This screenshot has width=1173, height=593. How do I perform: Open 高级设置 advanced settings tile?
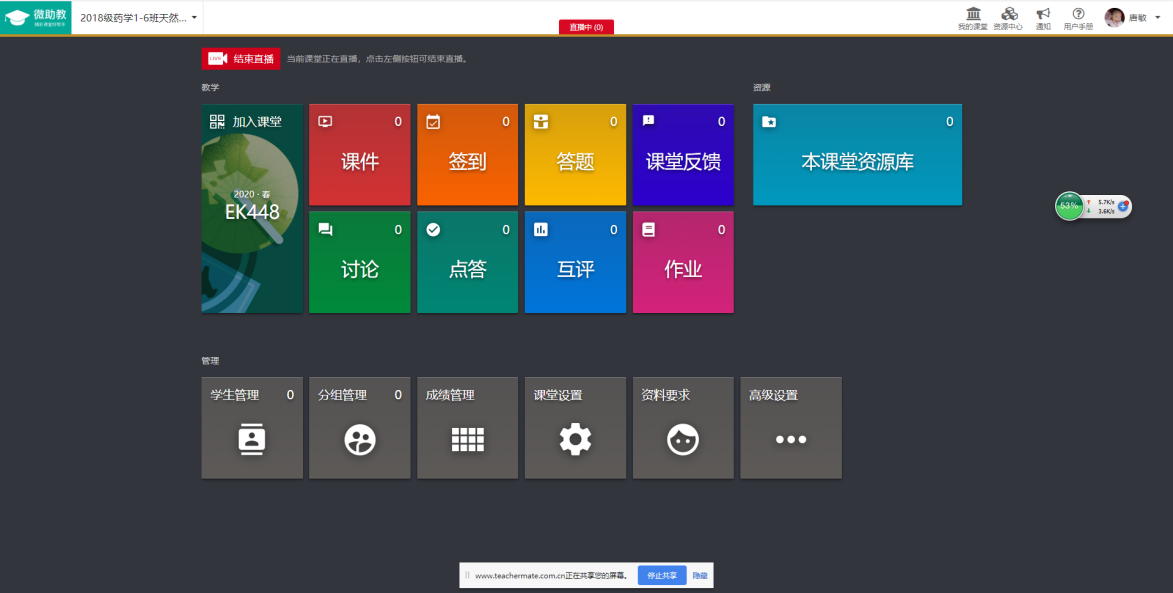[x=790, y=428]
